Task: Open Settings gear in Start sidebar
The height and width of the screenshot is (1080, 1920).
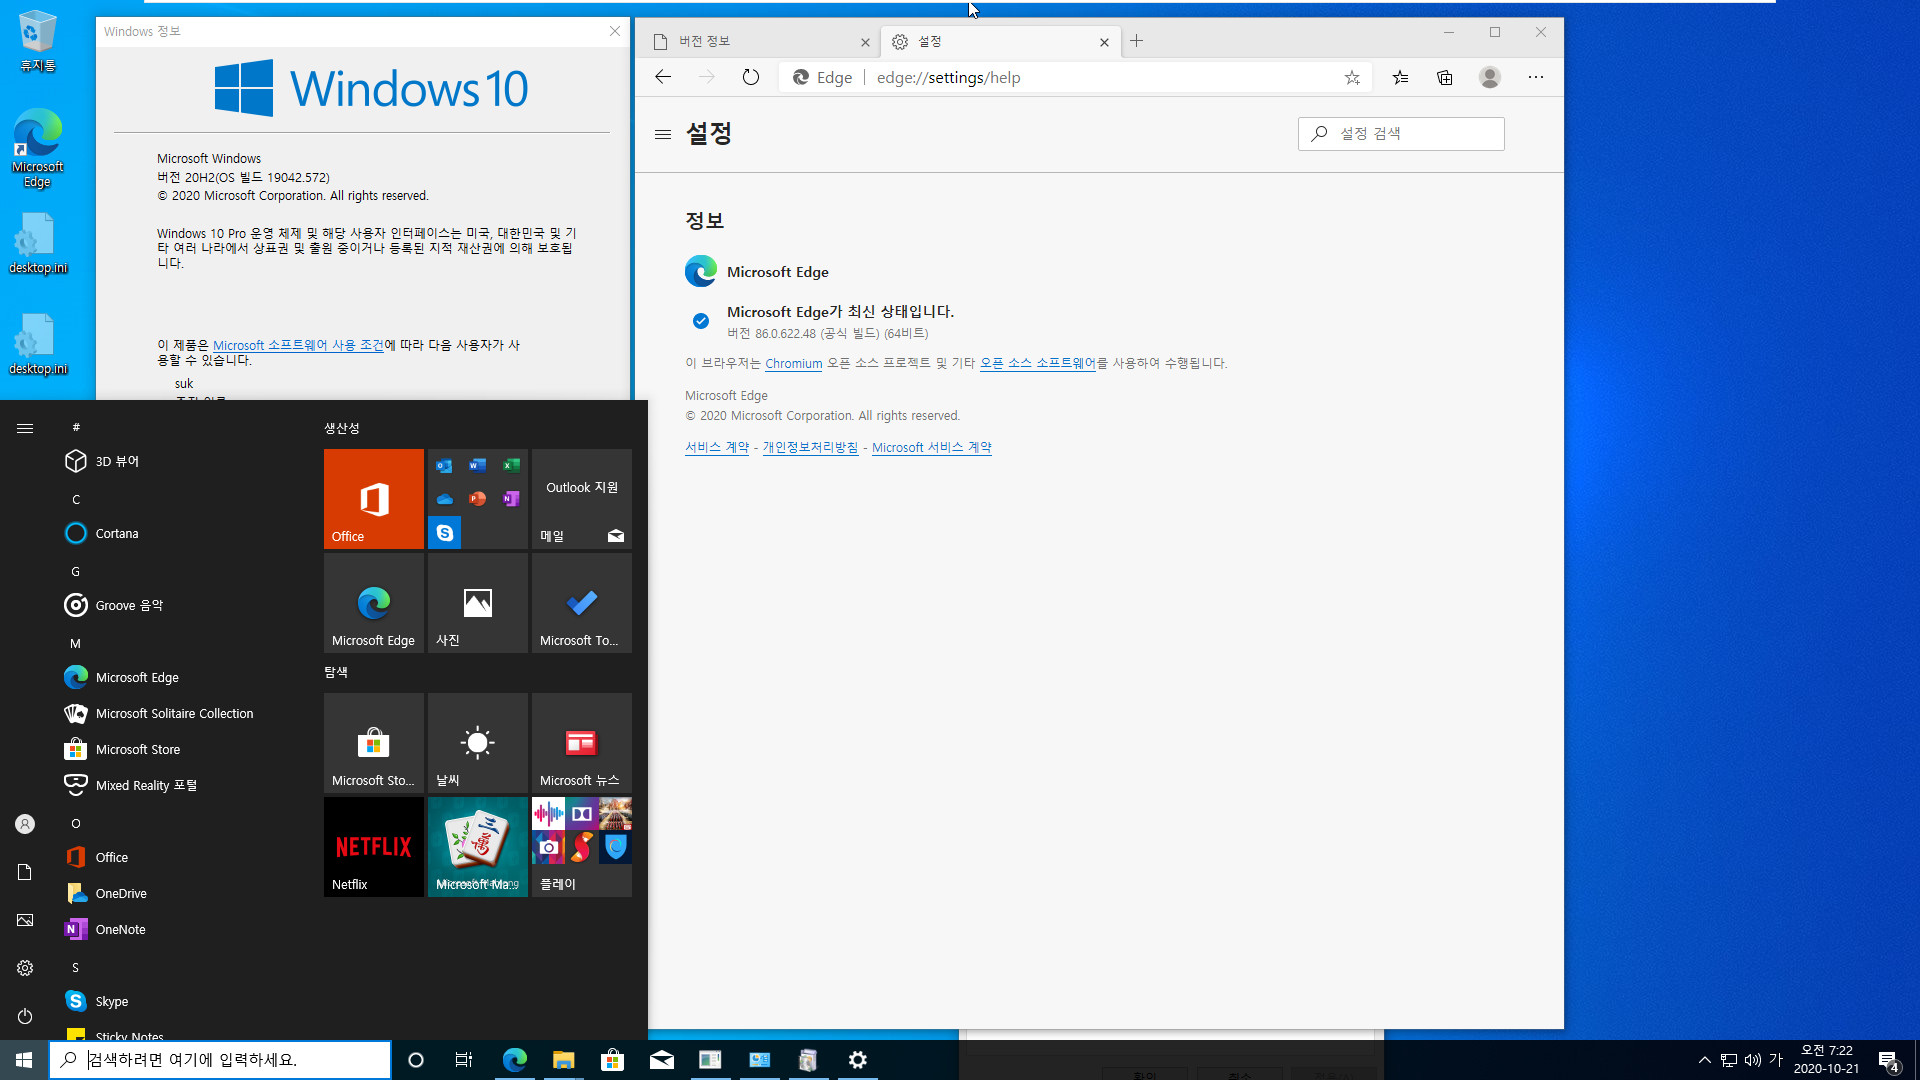Action: tap(25, 968)
